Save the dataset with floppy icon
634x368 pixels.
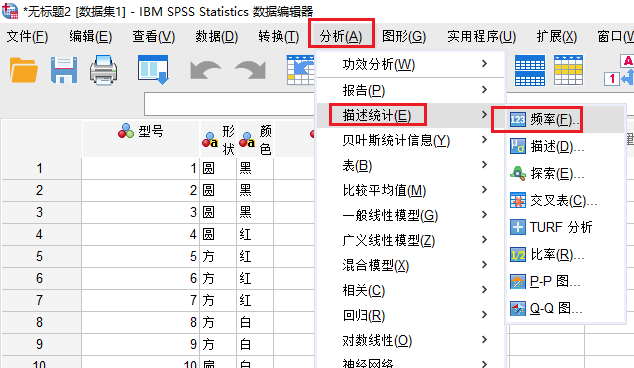64,70
